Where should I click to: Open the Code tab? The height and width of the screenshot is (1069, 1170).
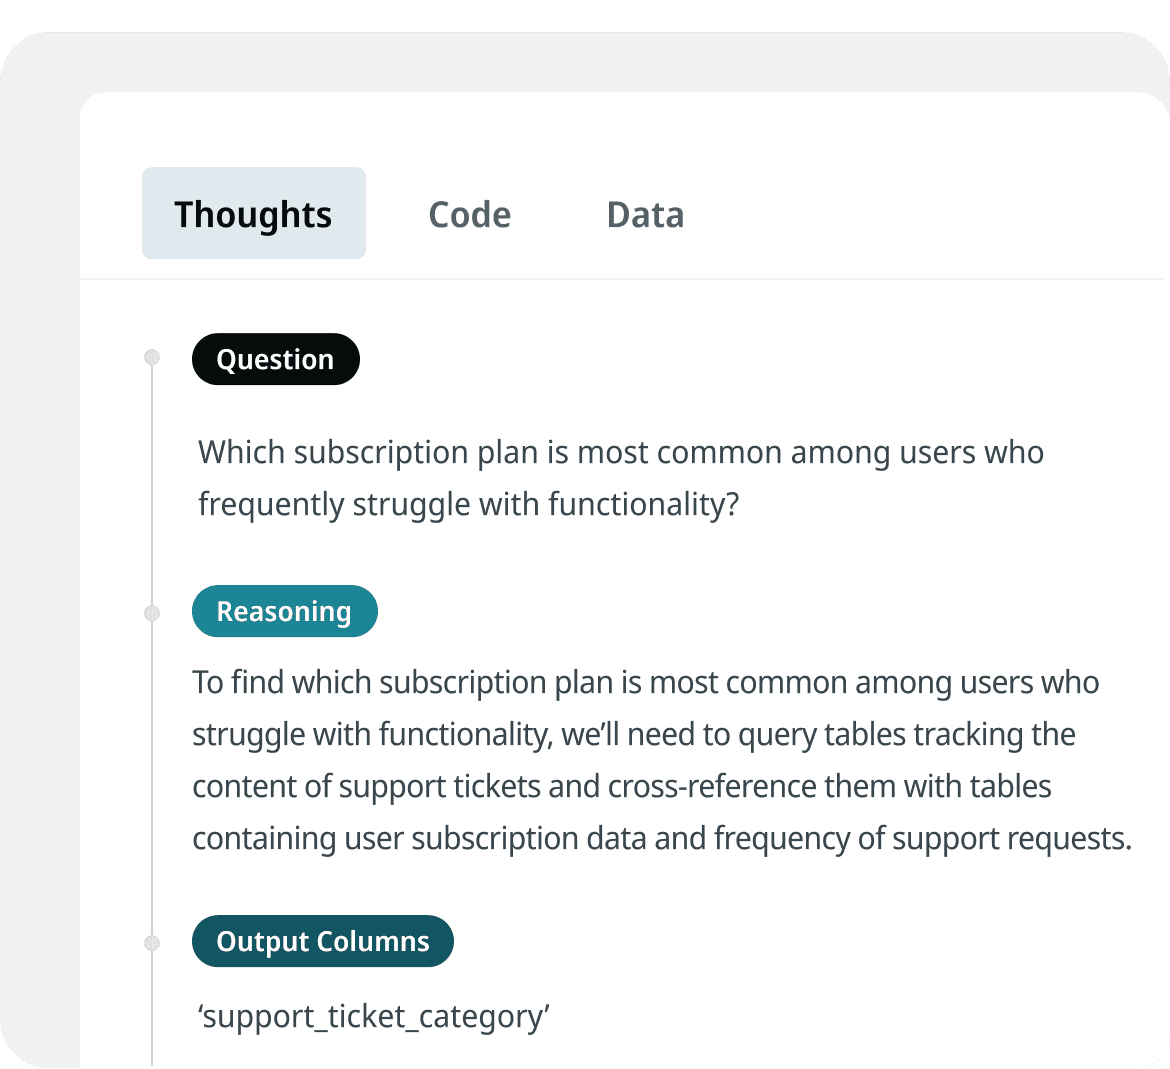pyautogui.click(x=469, y=215)
